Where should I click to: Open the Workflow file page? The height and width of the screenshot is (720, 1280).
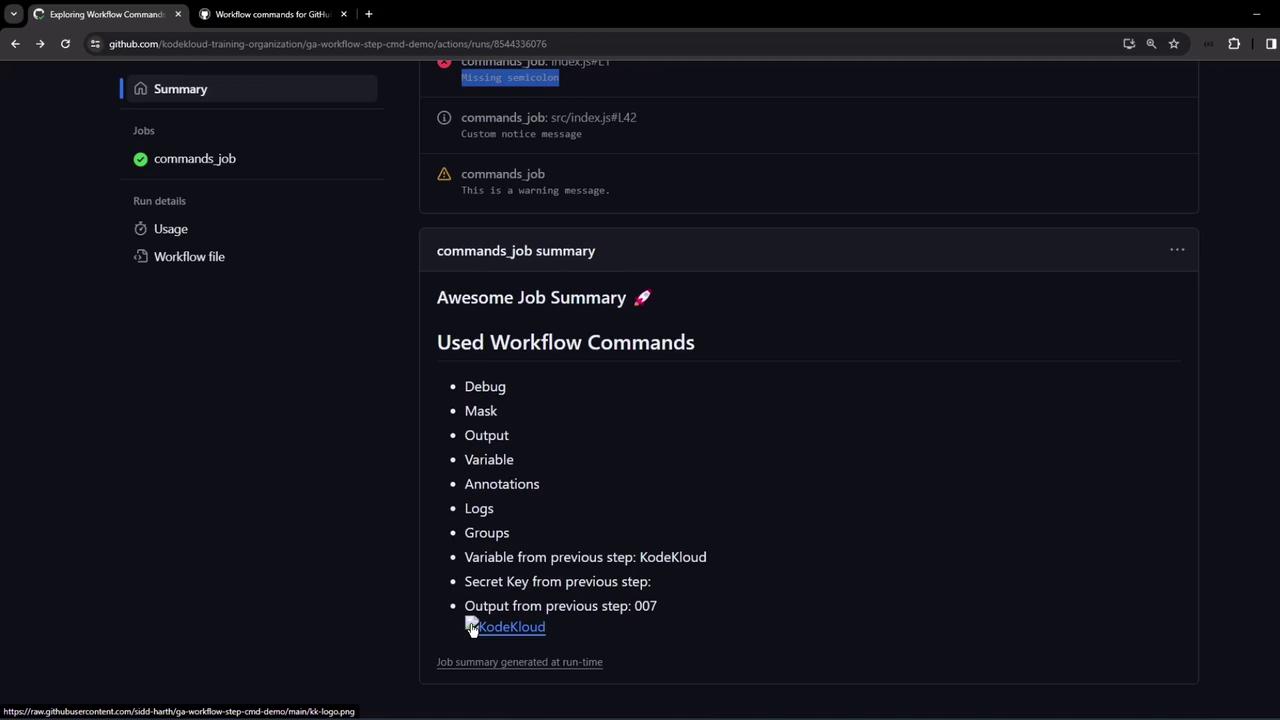click(x=189, y=257)
